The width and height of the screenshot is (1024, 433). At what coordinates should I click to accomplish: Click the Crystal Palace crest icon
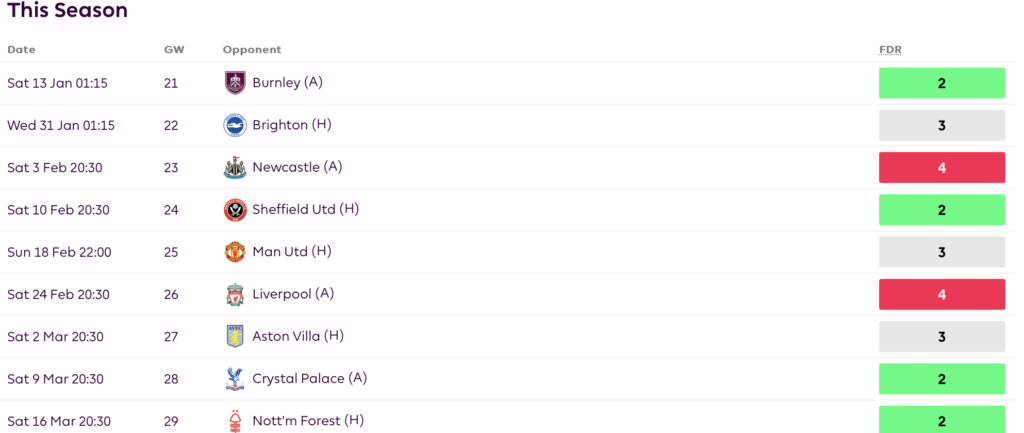235,379
